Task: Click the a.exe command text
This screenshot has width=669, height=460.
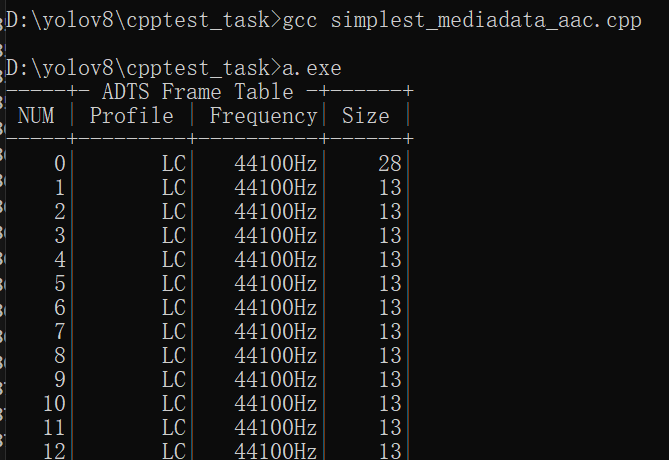Action: (x=312, y=69)
